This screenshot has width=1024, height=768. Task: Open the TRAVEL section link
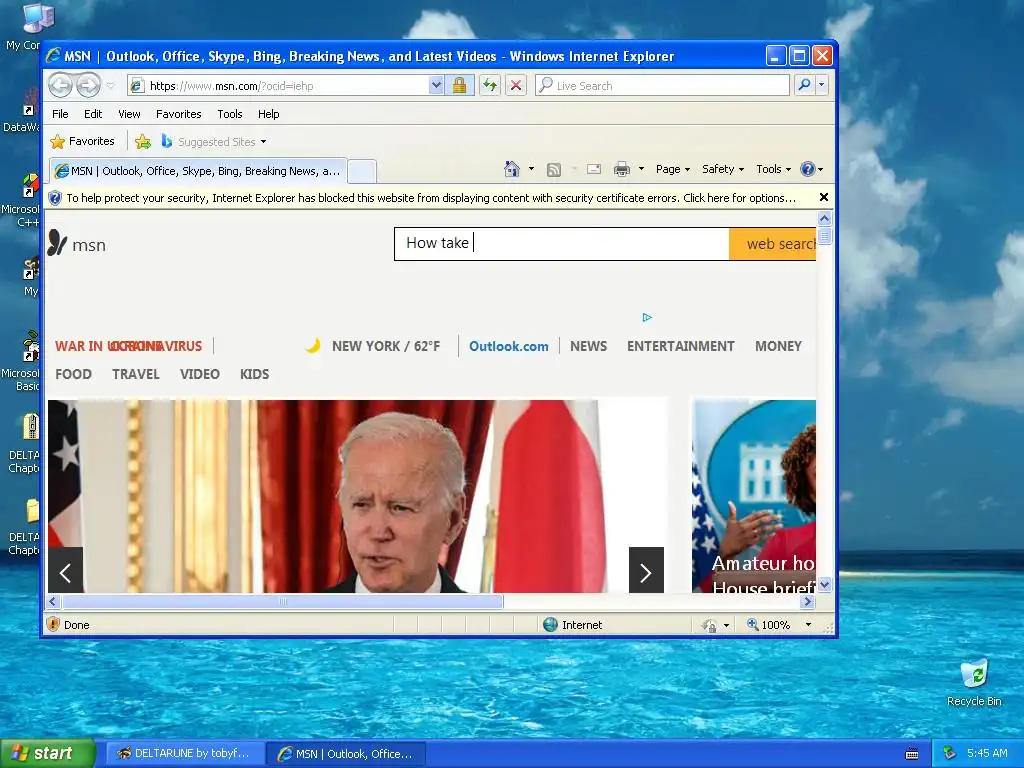click(135, 374)
